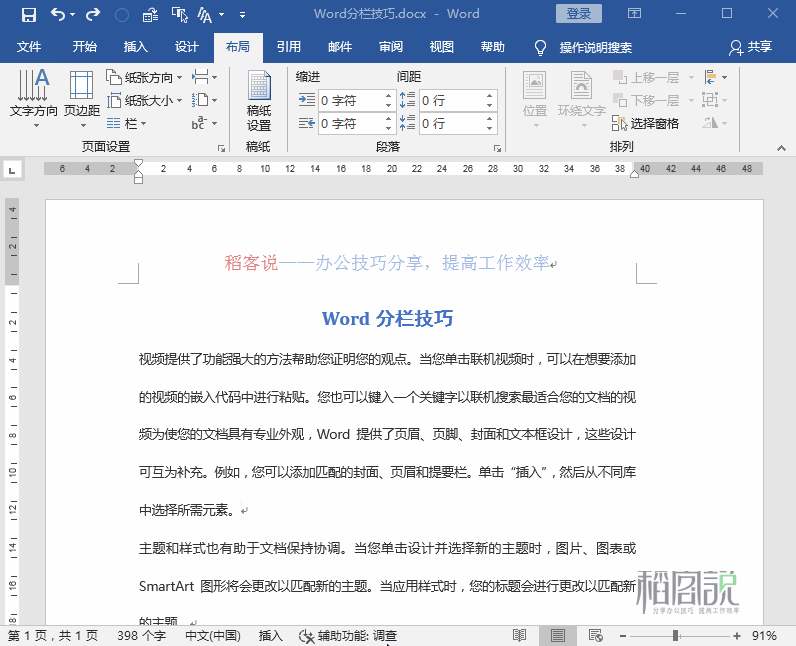Screen dimensions: 796x646
Task: Customize Quick Access Toolbar dropdown
Action: point(243,15)
